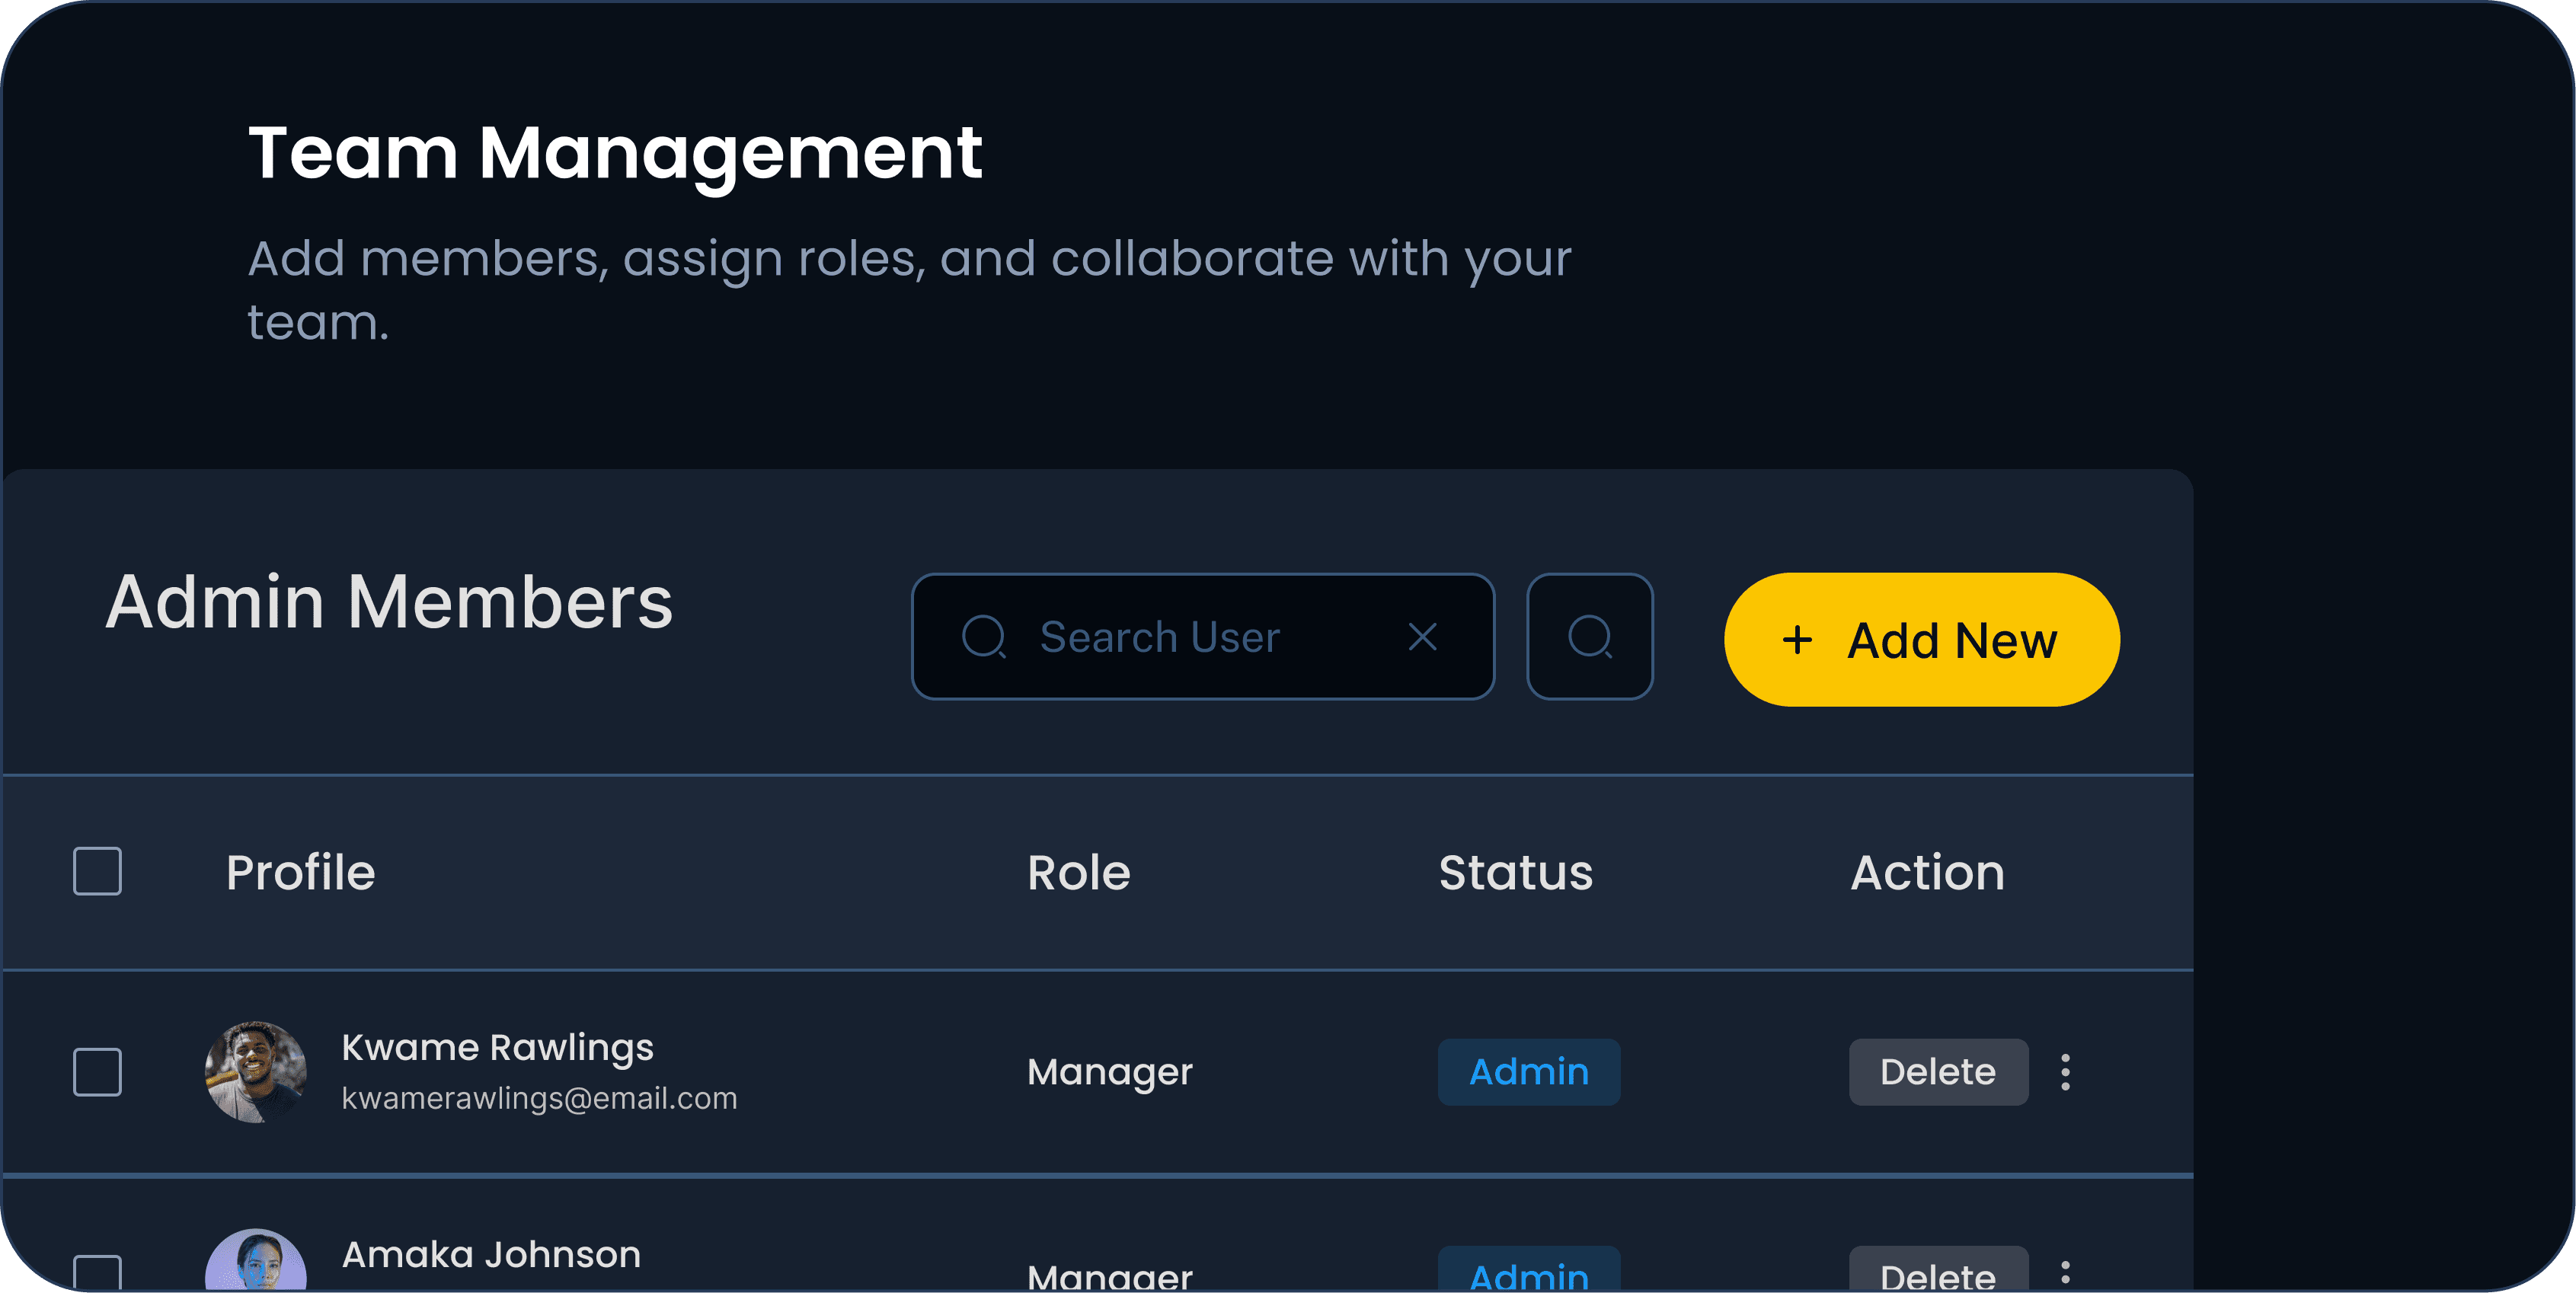Click the standalone search button beside the field
This screenshot has height=1293, width=2576.
(1589, 637)
